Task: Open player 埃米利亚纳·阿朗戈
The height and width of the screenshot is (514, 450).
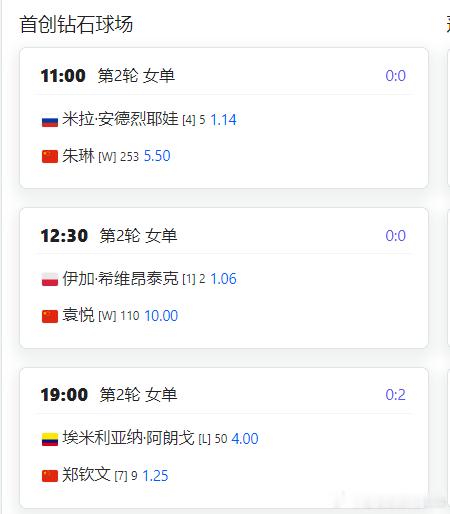Action: pyautogui.click(x=128, y=438)
